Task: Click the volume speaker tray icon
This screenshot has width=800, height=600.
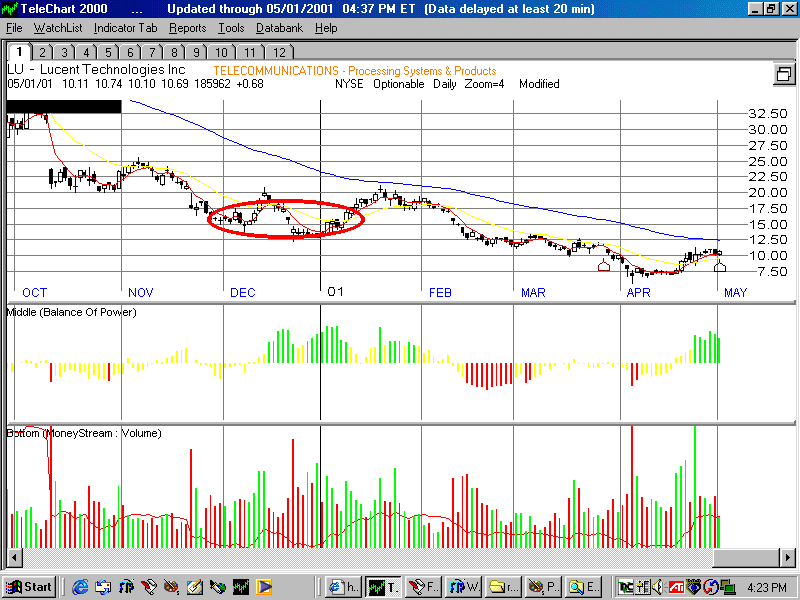Action: [x=659, y=587]
